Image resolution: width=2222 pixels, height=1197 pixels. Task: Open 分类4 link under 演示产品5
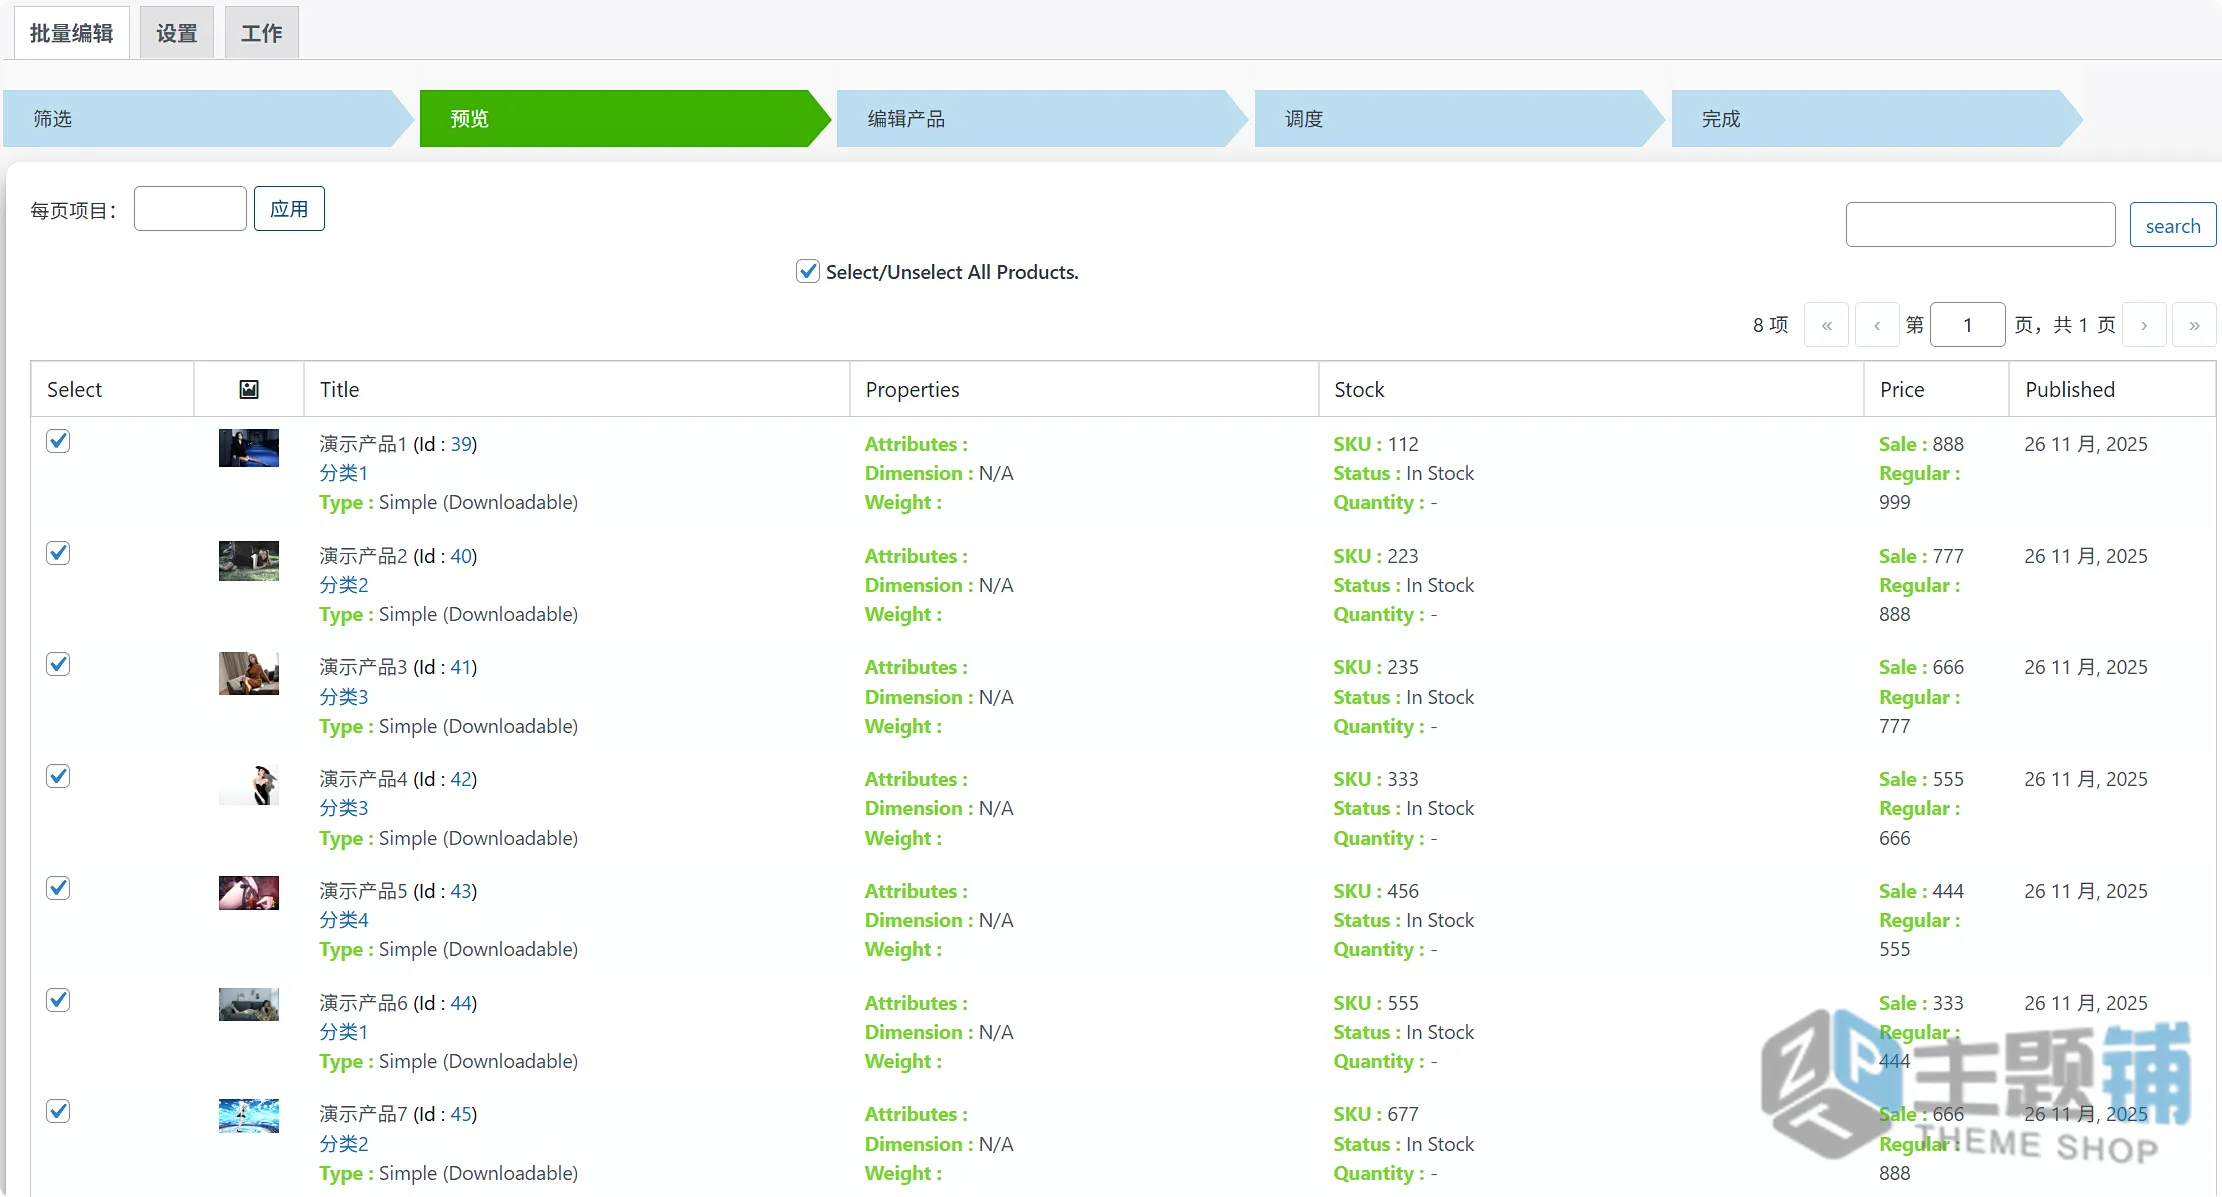tap(344, 920)
